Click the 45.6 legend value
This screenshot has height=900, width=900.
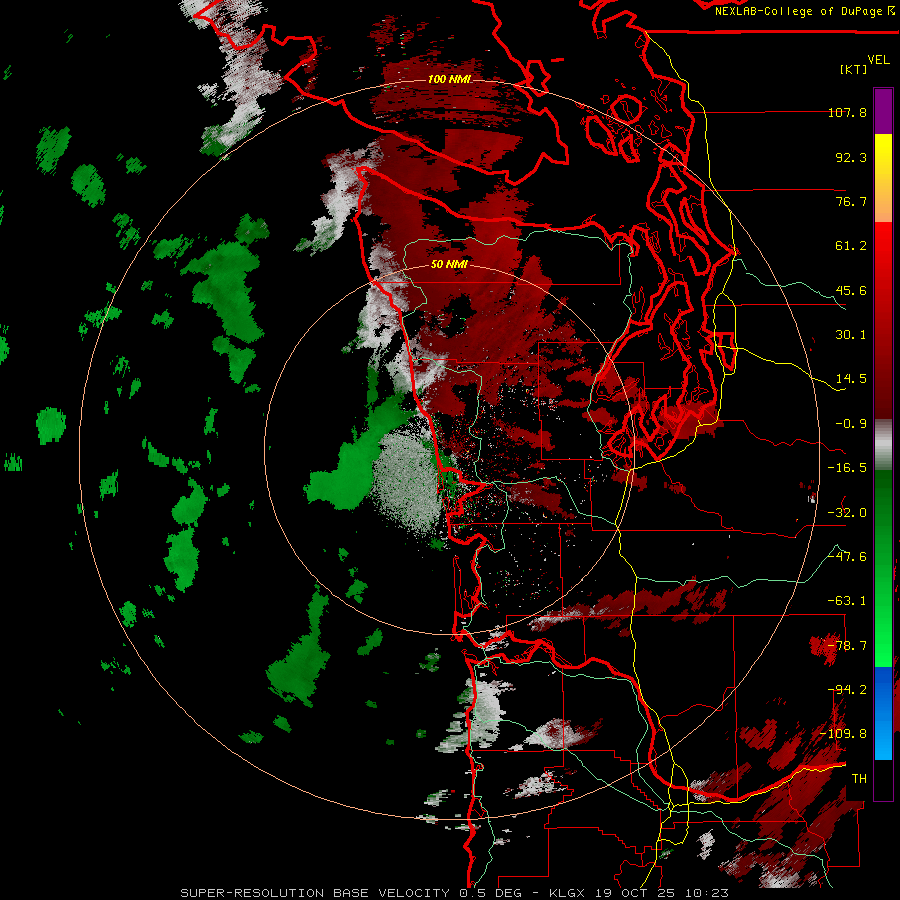(851, 290)
